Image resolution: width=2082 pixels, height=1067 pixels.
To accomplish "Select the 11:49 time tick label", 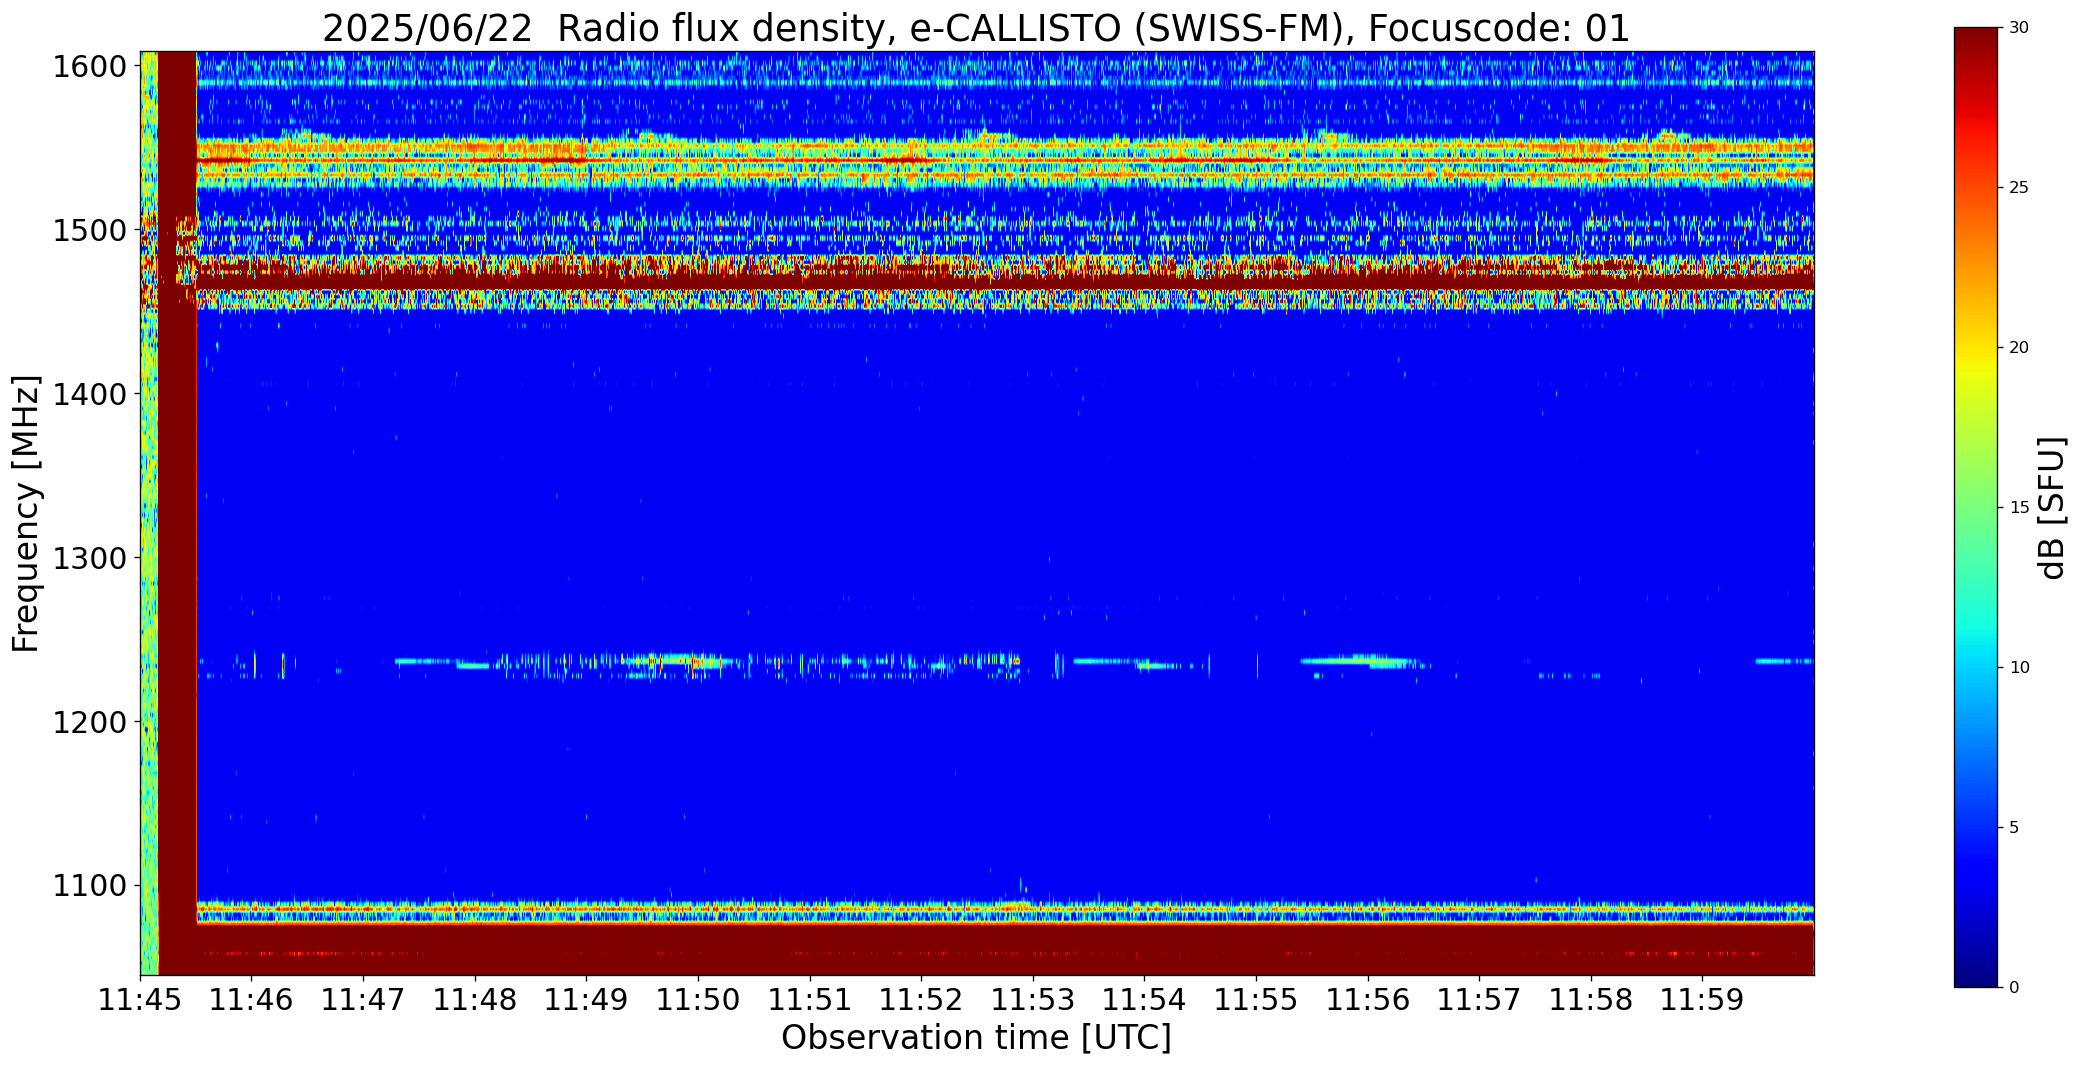I will point(587,1000).
